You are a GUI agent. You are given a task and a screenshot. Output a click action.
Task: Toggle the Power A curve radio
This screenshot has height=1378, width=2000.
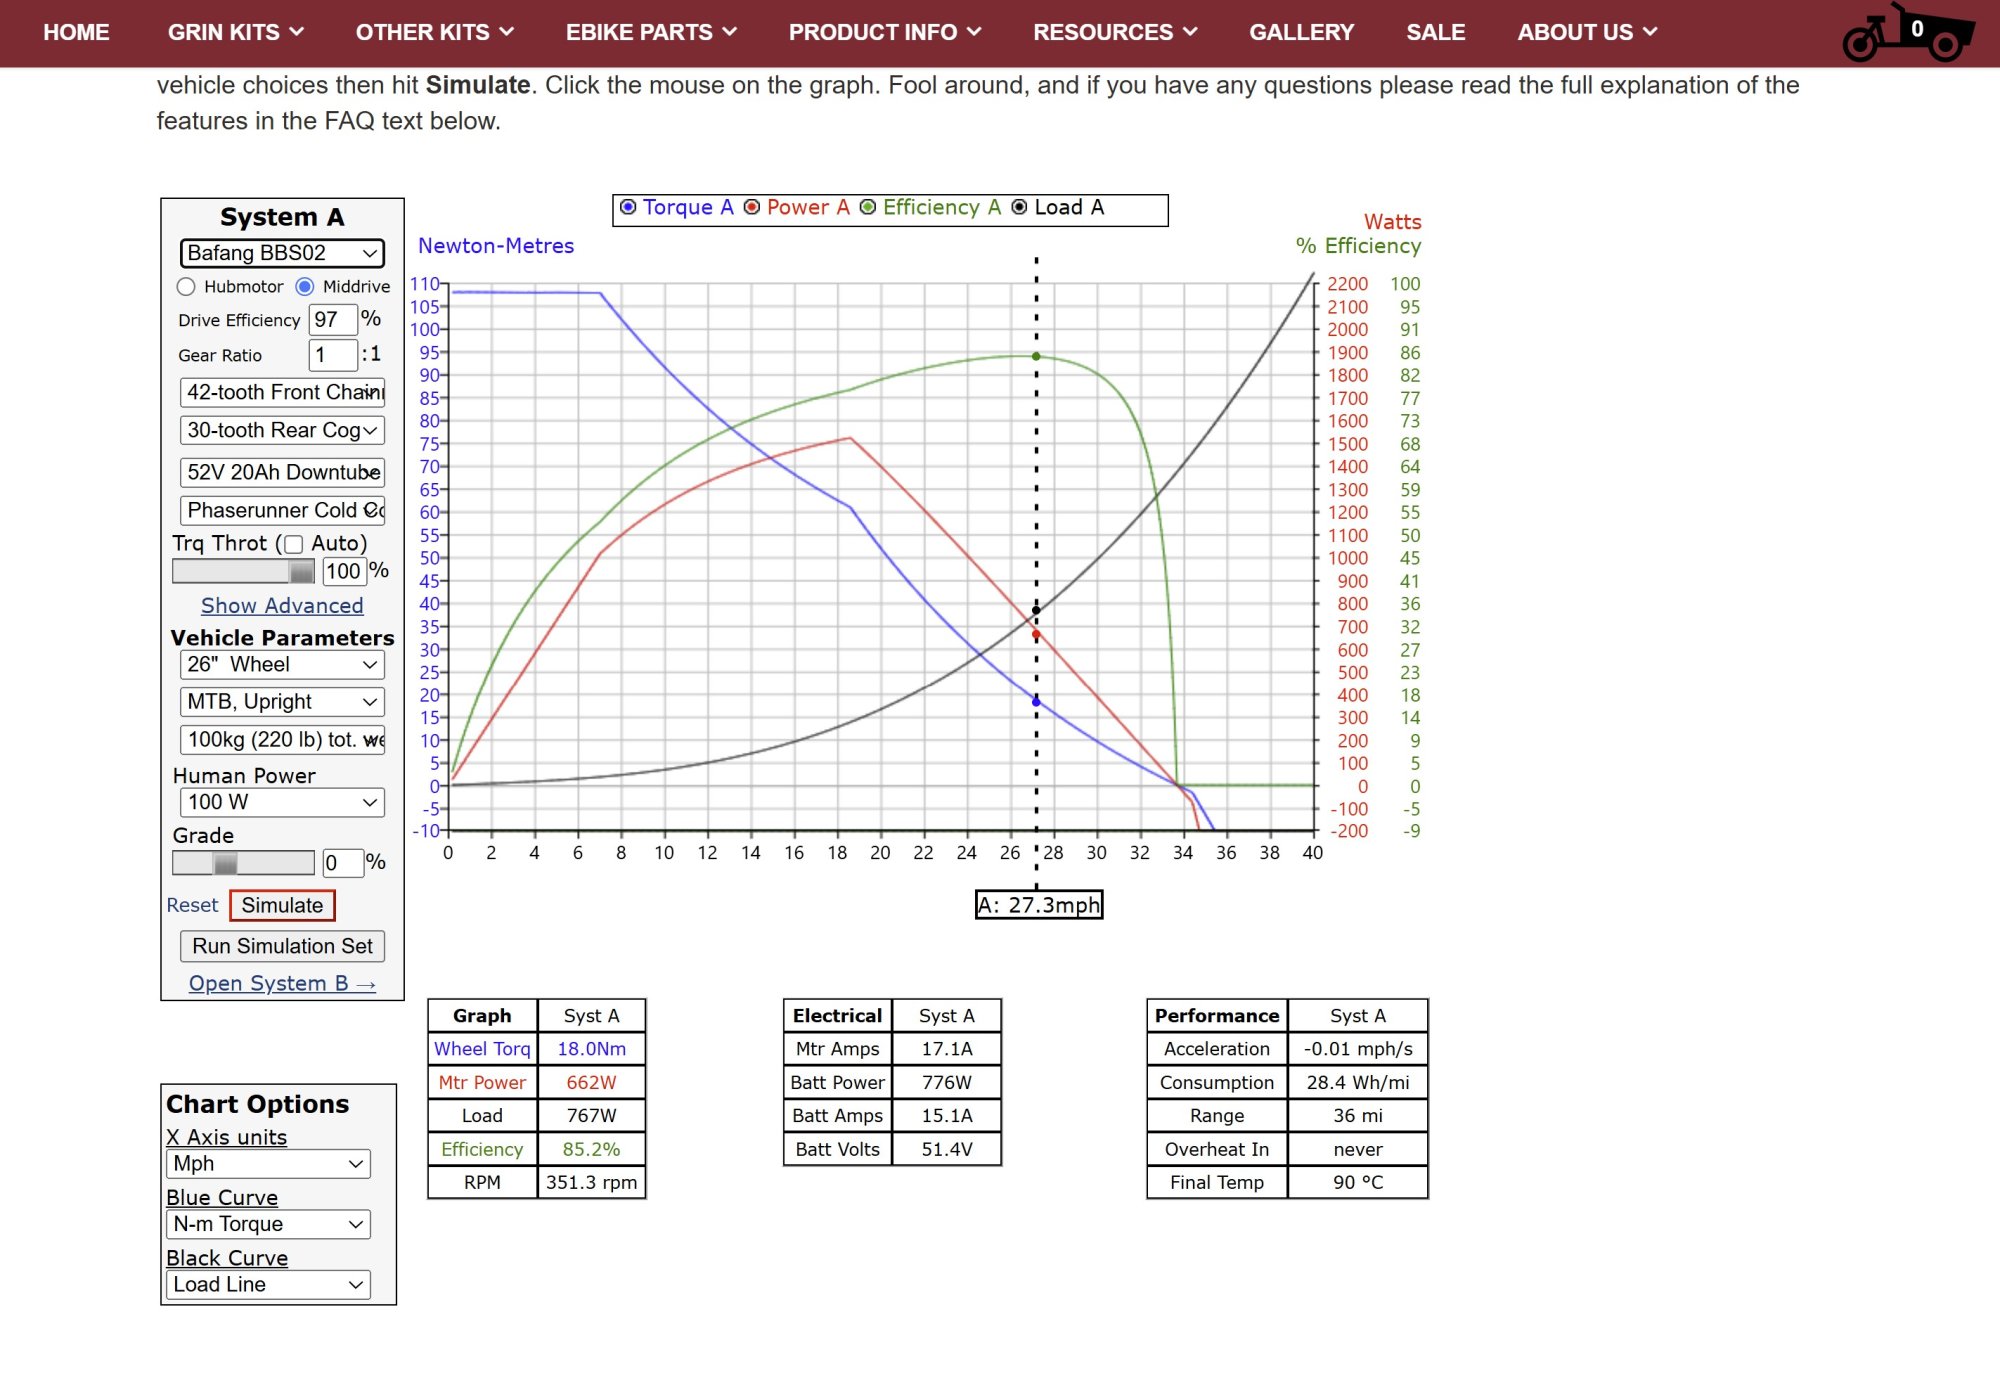[x=752, y=207]
